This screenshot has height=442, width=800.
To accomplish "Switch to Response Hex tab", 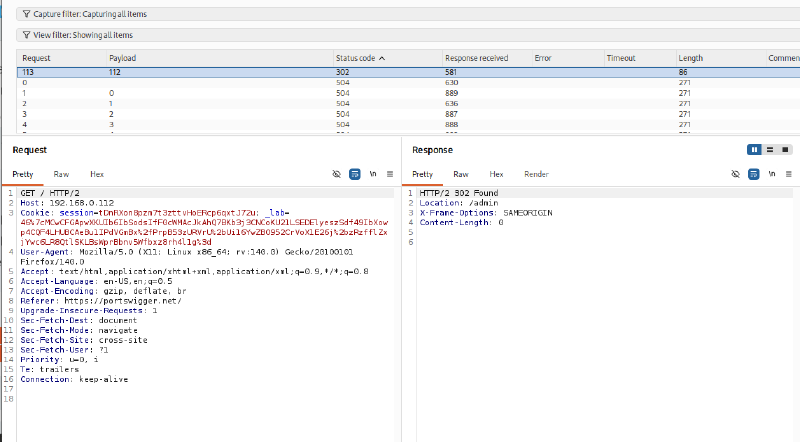I will coord(496,174).
